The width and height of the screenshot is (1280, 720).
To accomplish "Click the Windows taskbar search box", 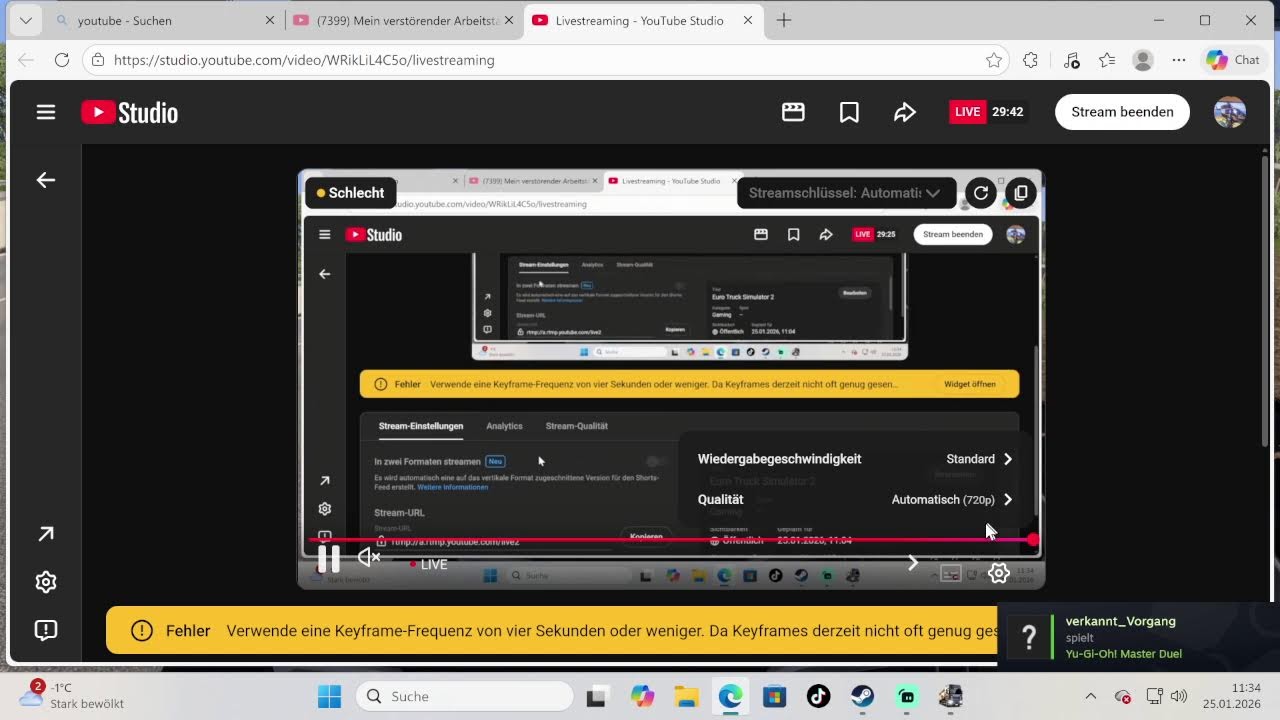I will [x=465, y=696].
